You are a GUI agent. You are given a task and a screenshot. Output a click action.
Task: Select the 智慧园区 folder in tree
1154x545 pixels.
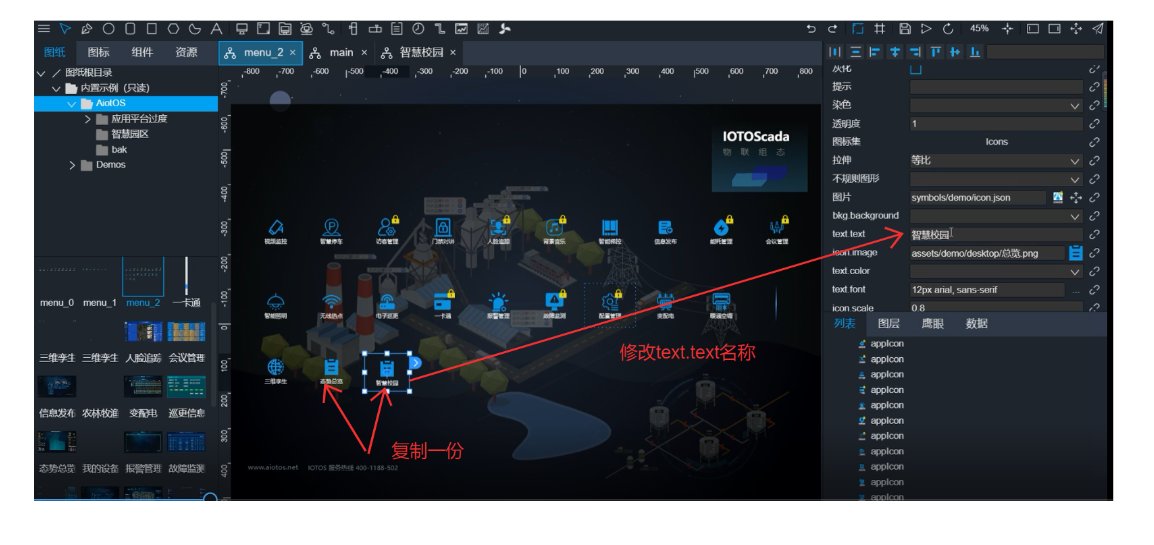pos(129,134)
